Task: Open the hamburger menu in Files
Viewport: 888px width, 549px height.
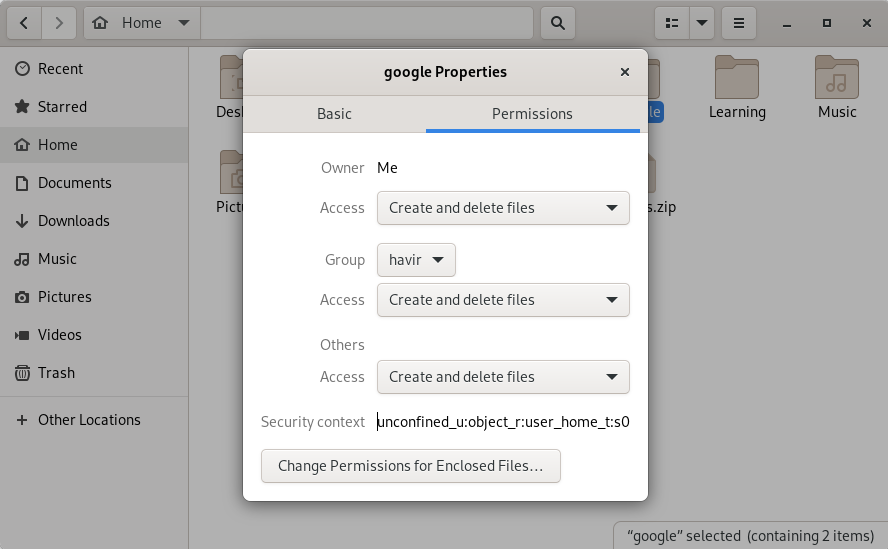Action: point(739,23)
